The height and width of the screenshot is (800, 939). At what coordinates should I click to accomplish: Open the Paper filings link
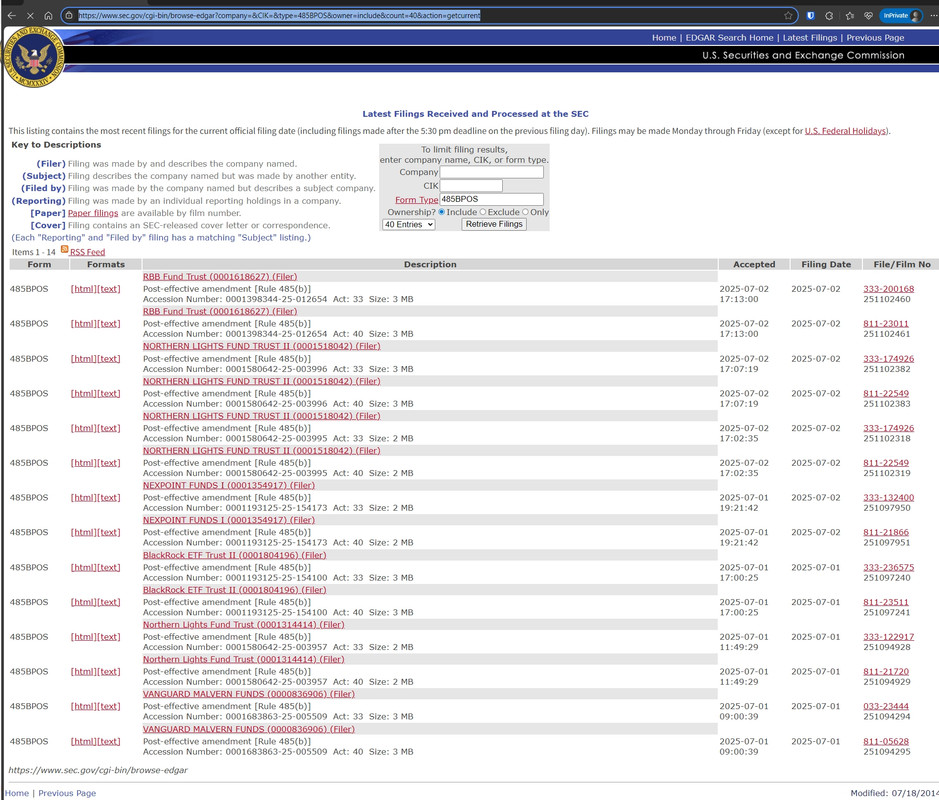tap(93, 213)
